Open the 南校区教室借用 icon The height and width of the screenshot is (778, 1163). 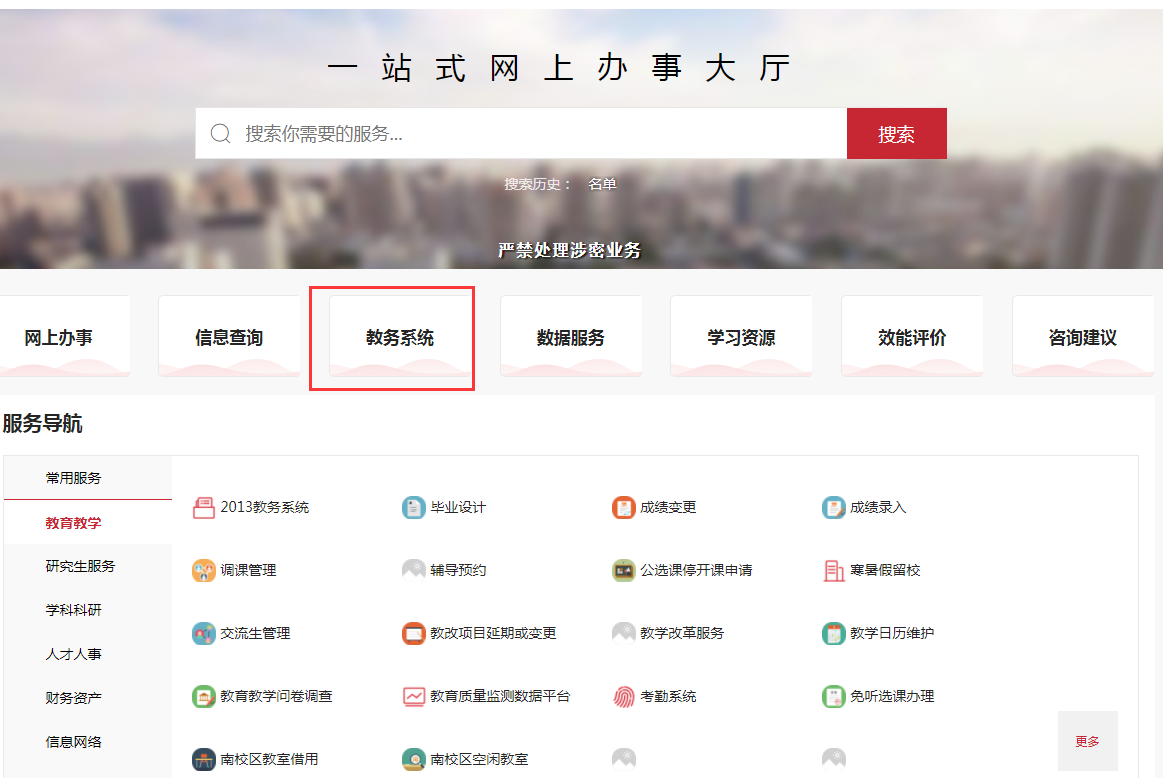[x=204, y=760]
